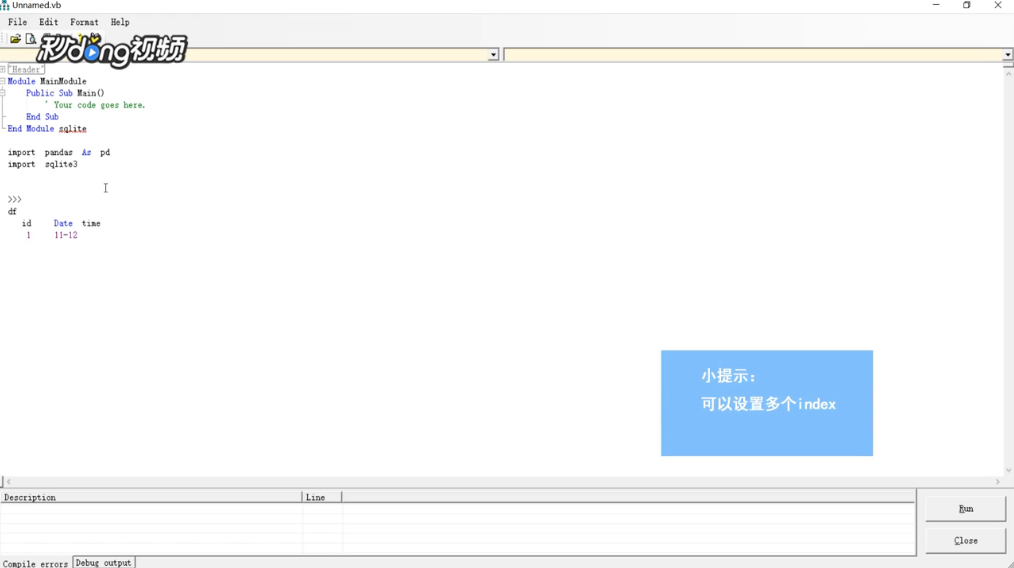Open the right member dropdown arrow

1008,55
